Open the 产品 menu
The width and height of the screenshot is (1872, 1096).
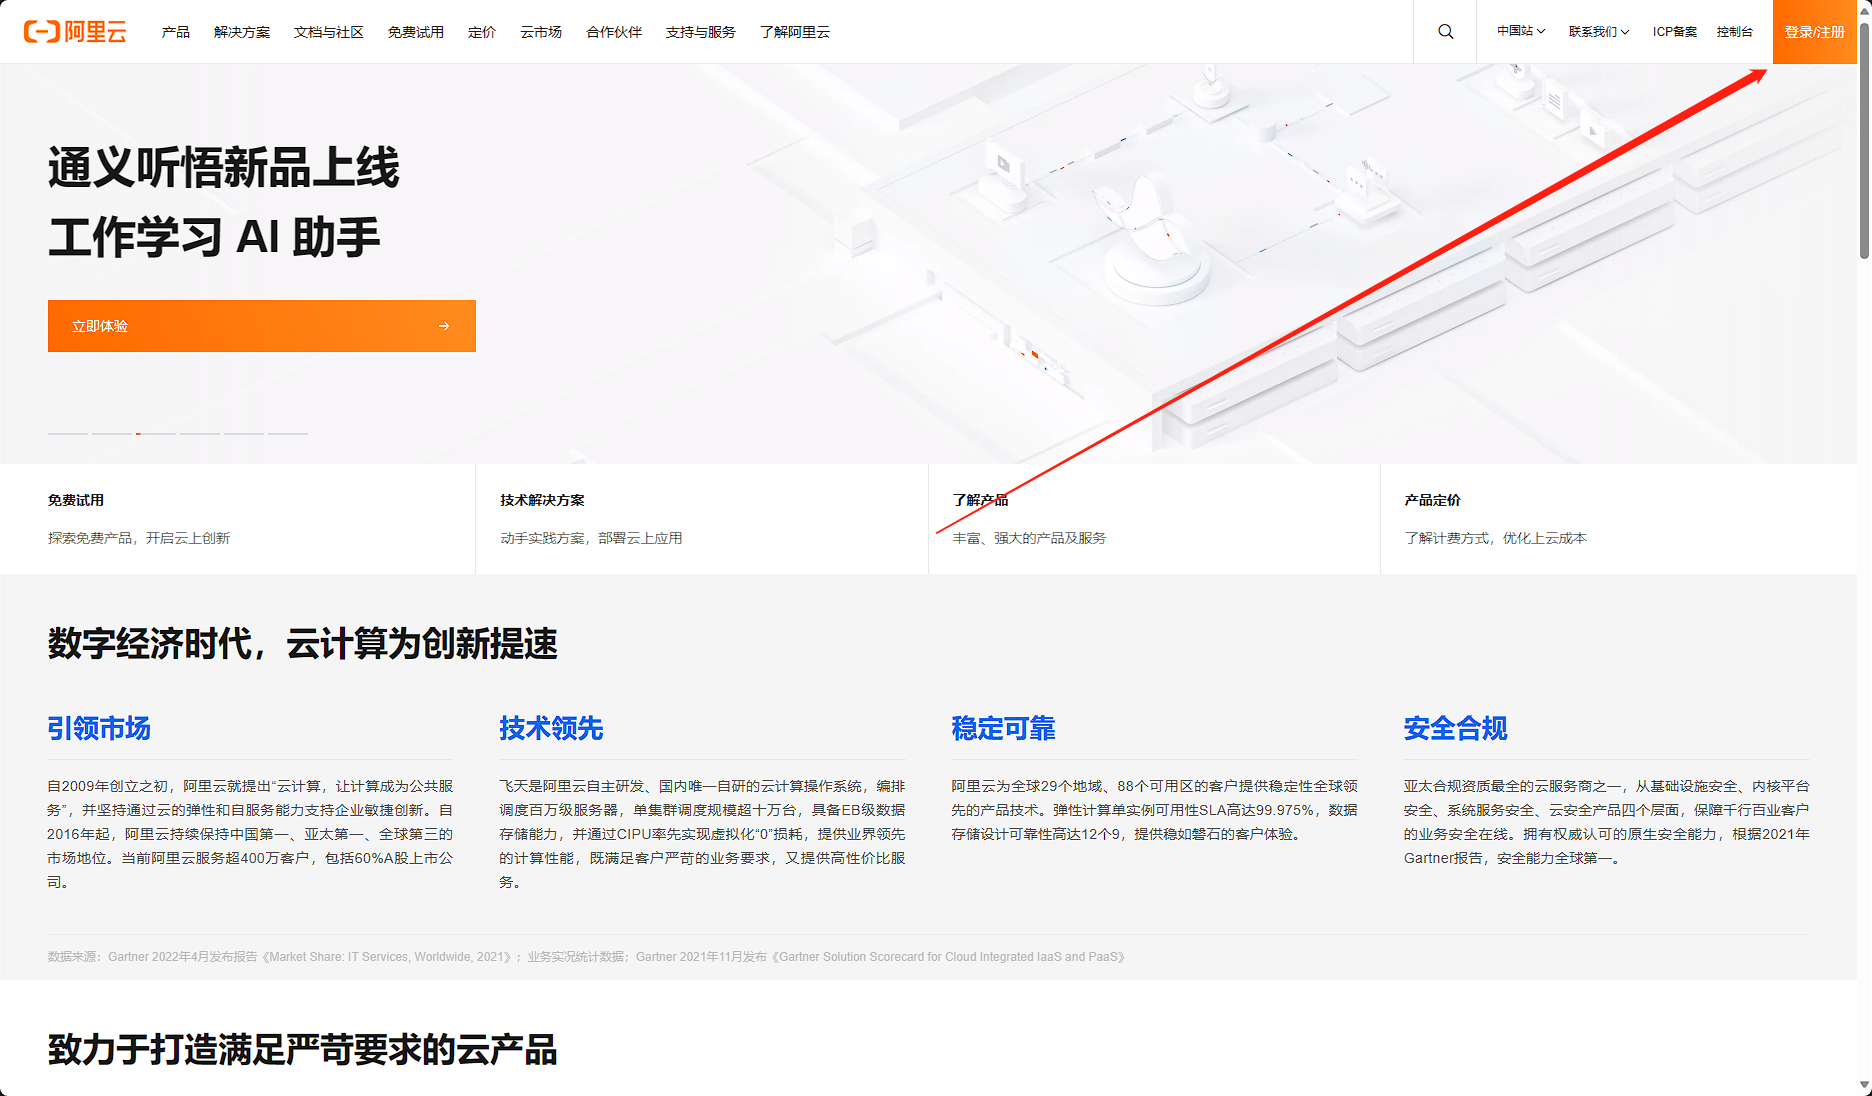176,32
